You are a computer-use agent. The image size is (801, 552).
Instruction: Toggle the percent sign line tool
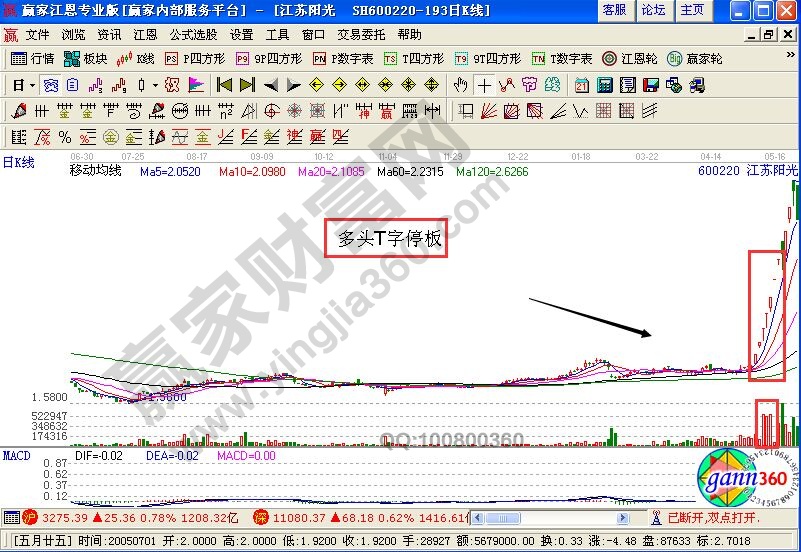65,137
